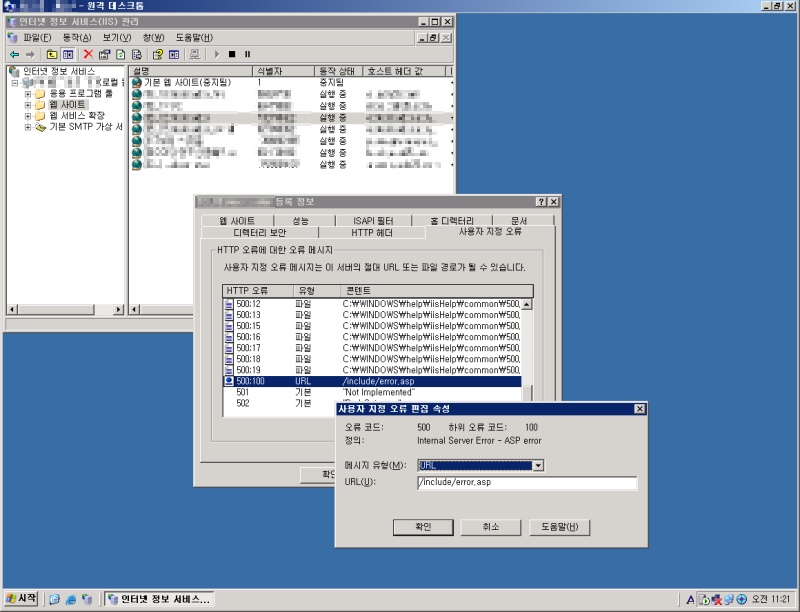The image size is (800, 612).
Task: Click globe icon of the stopped default web site
Action: 137,83
